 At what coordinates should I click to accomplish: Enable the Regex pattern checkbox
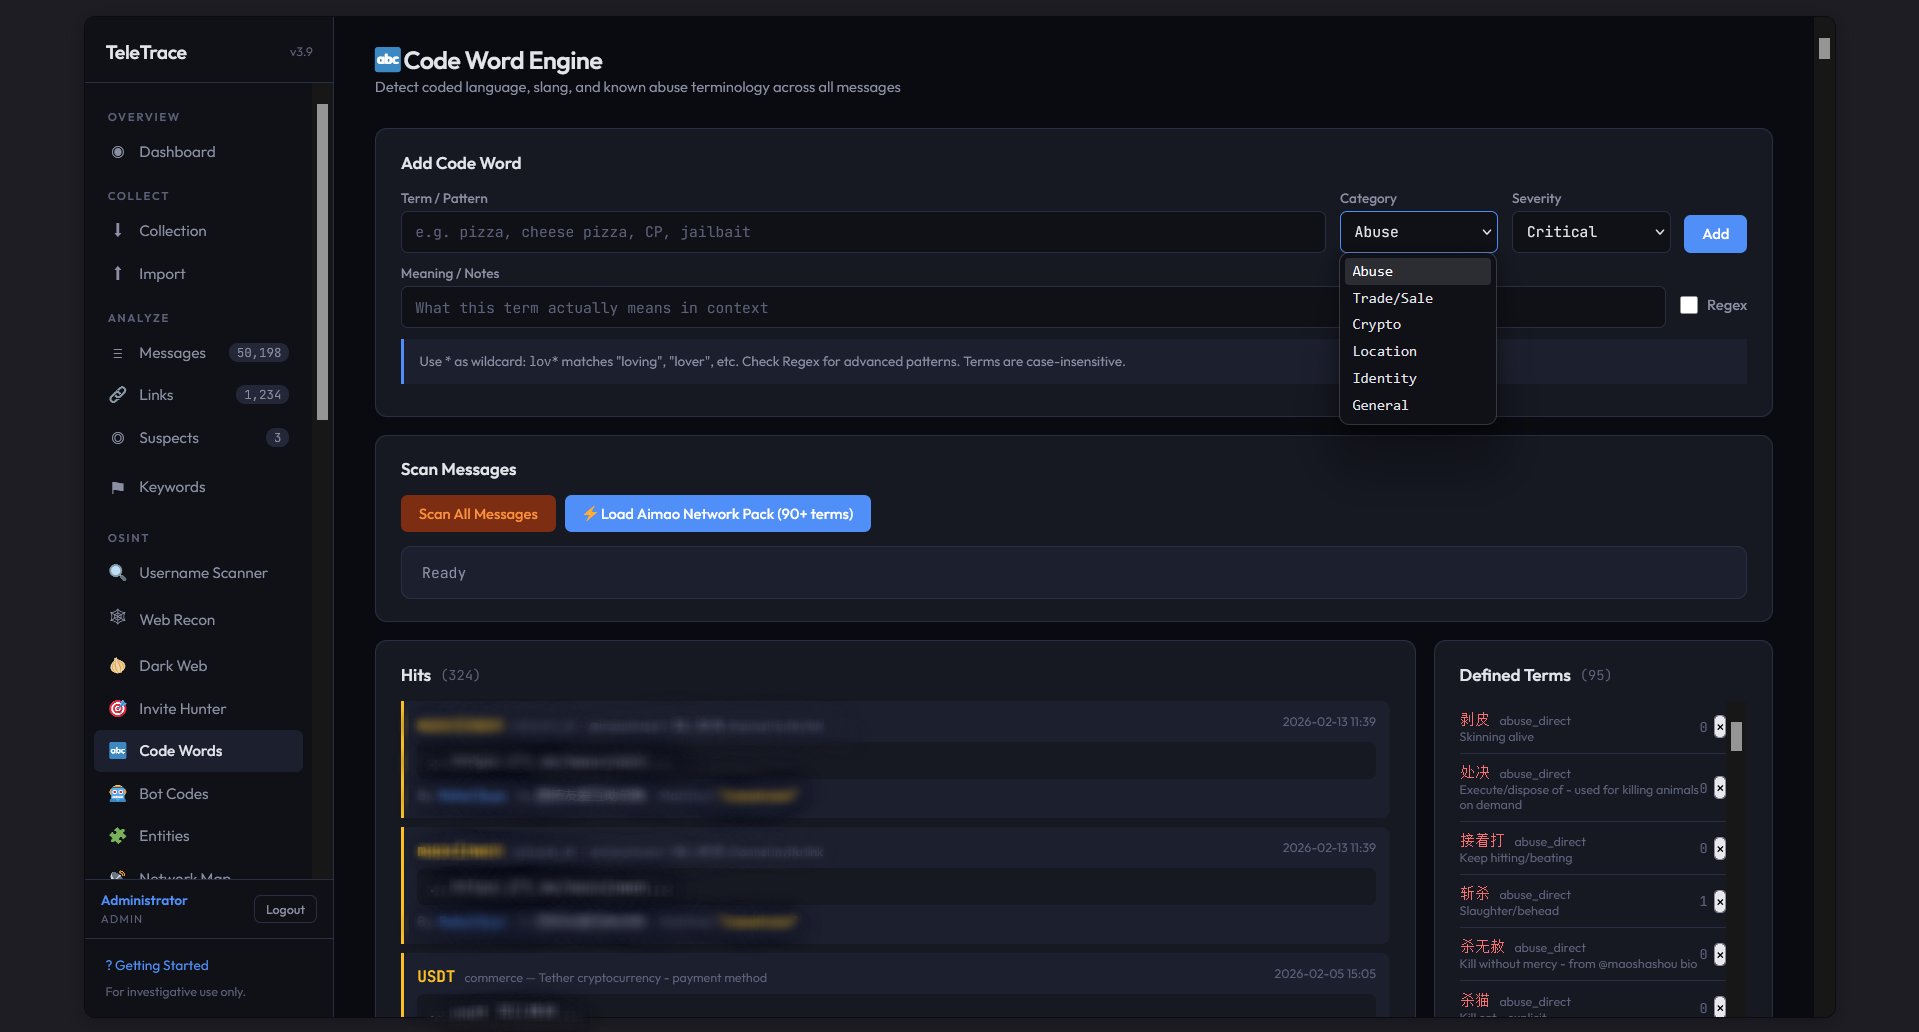click(x=1689, y=305)
